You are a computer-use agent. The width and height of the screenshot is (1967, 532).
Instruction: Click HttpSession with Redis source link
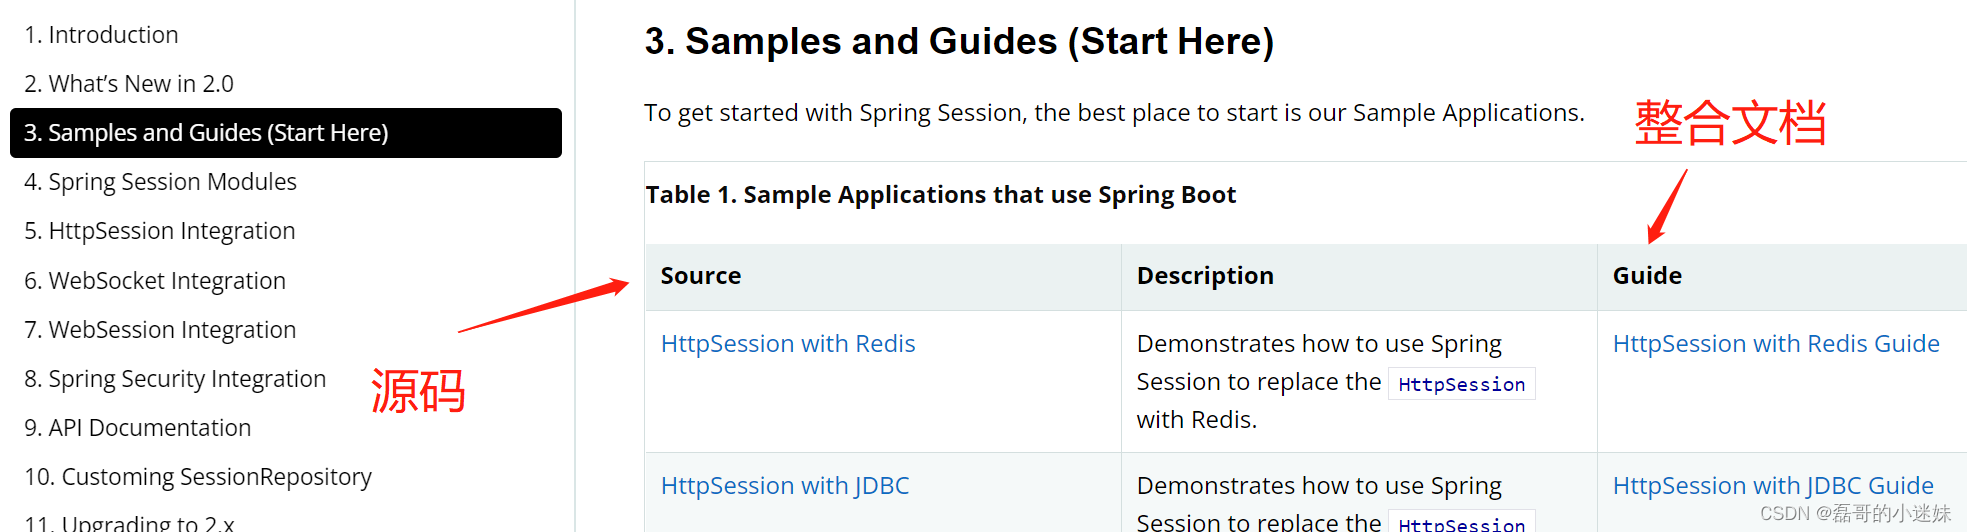788,344
